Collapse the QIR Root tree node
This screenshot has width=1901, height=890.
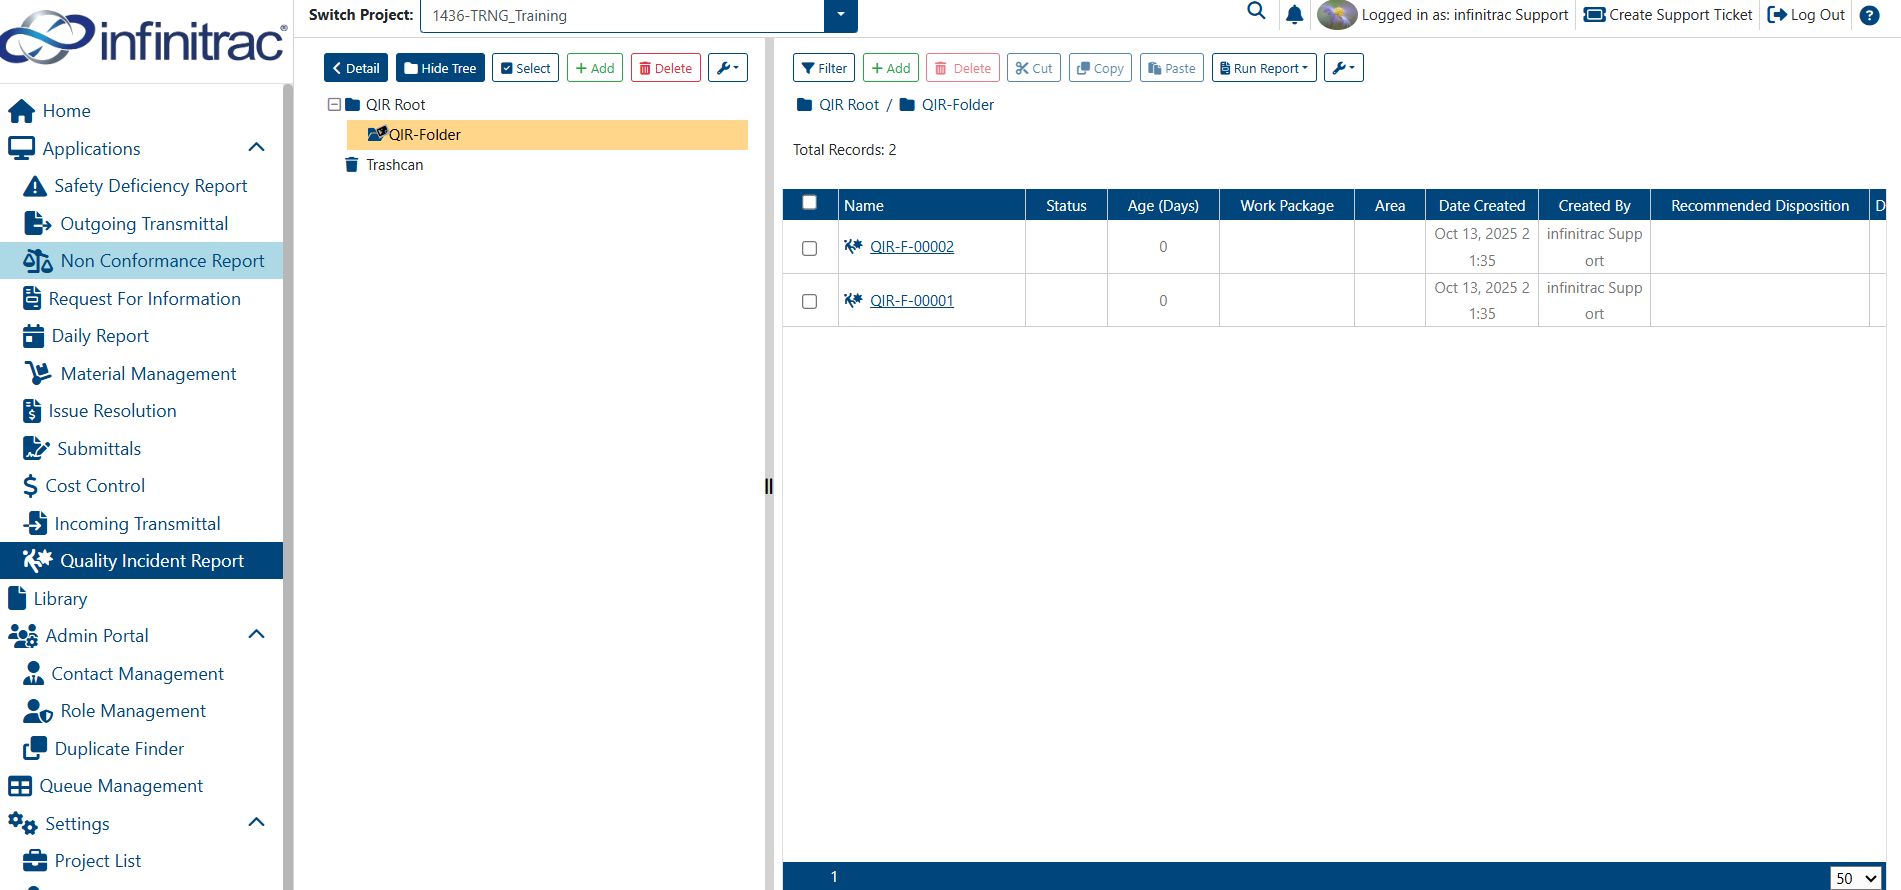[334, 104]
